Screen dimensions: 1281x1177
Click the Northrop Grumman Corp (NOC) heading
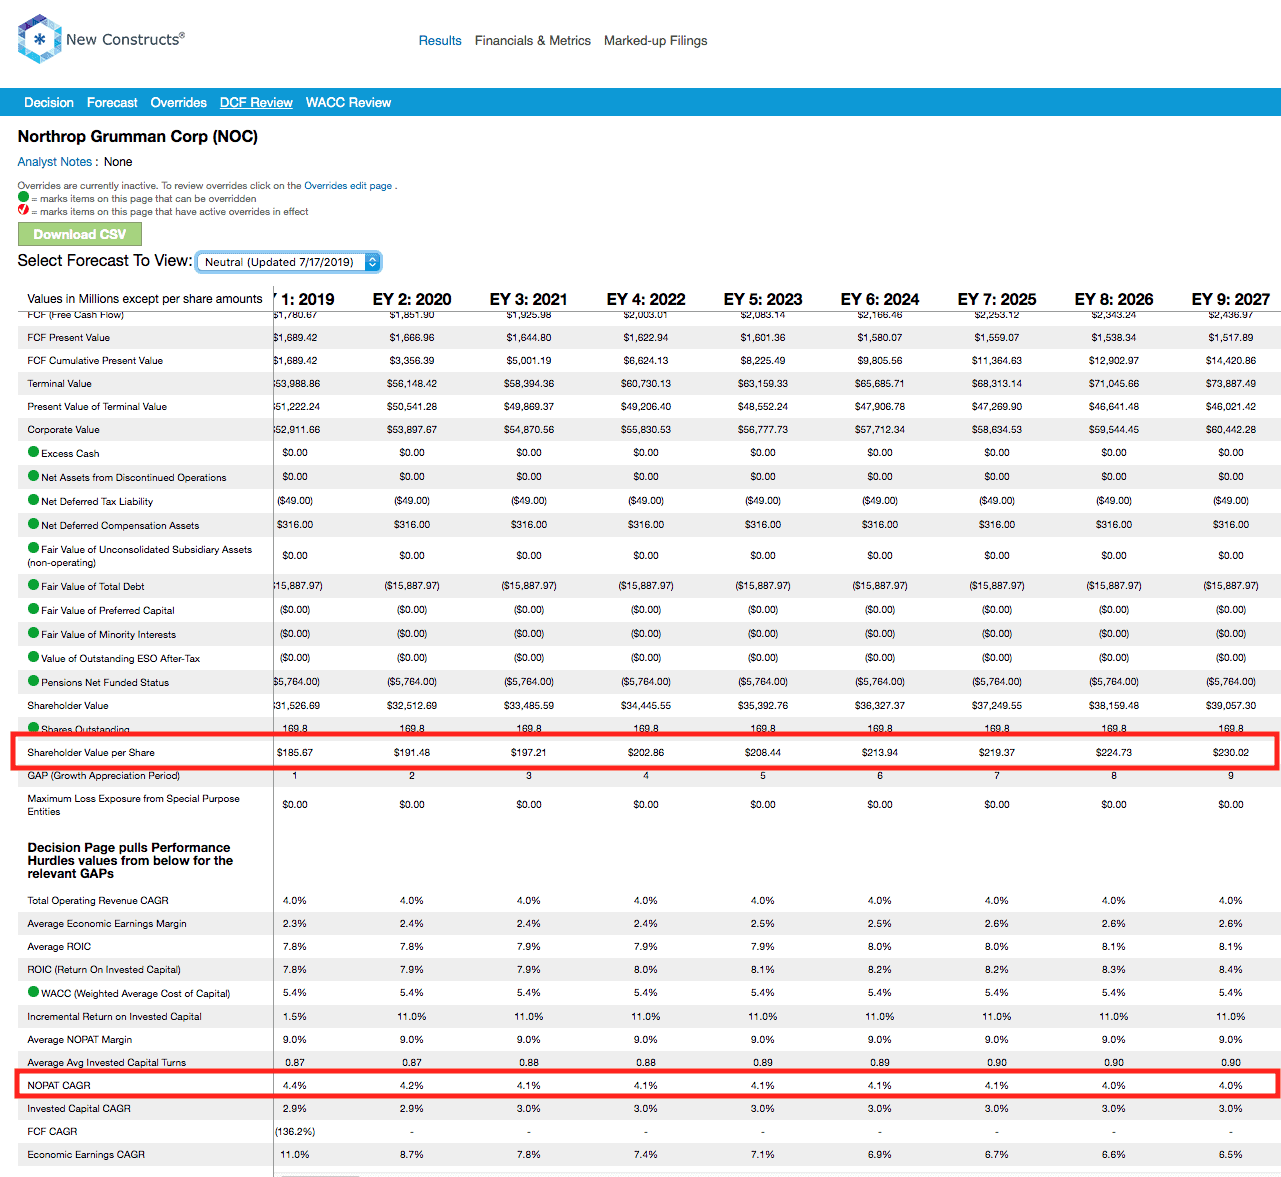(x=138, y=136)
